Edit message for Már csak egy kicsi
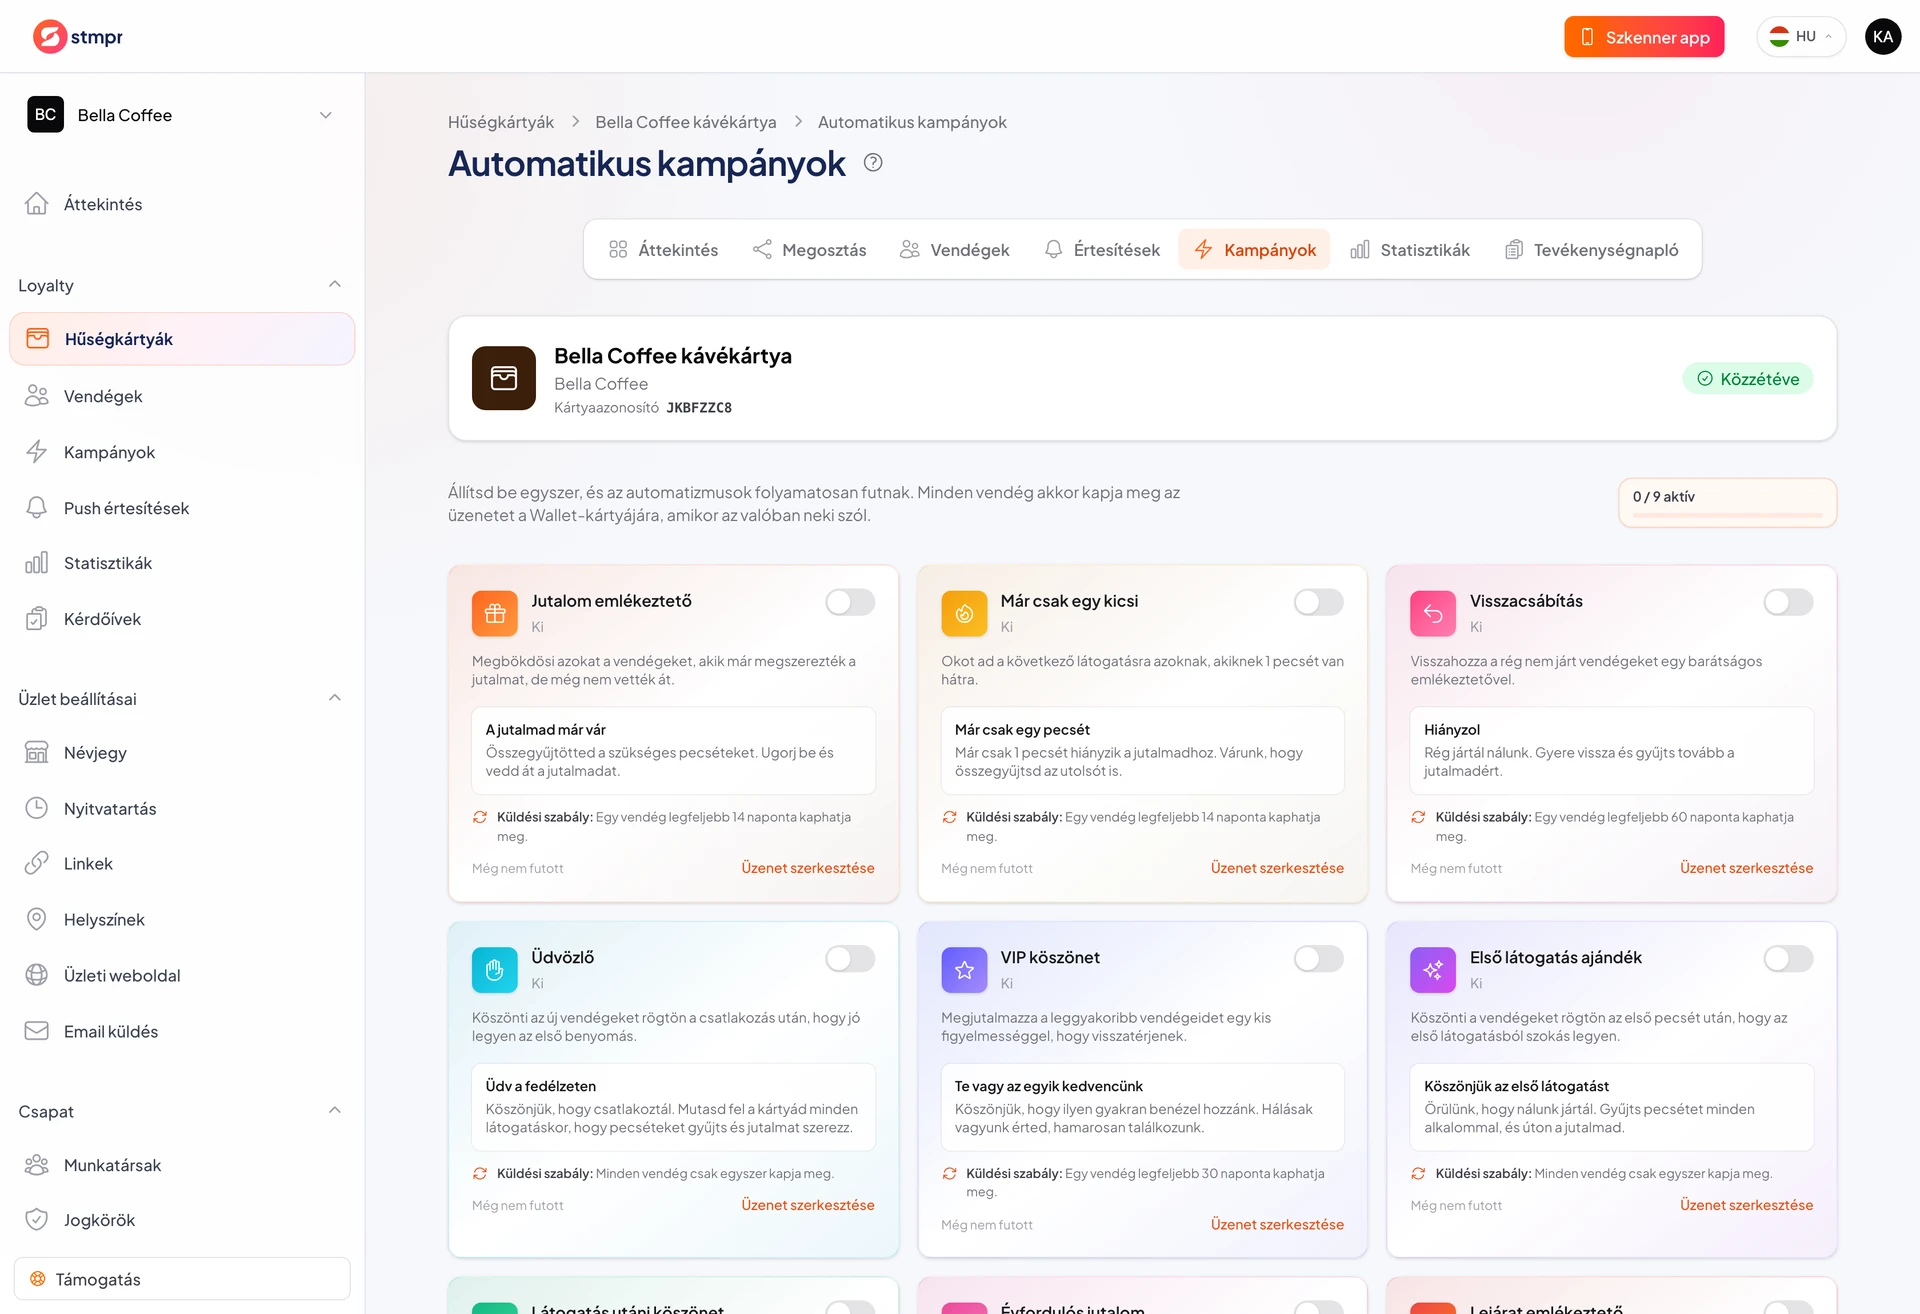The image size is (1920, 1314). tap(1277, 868)
